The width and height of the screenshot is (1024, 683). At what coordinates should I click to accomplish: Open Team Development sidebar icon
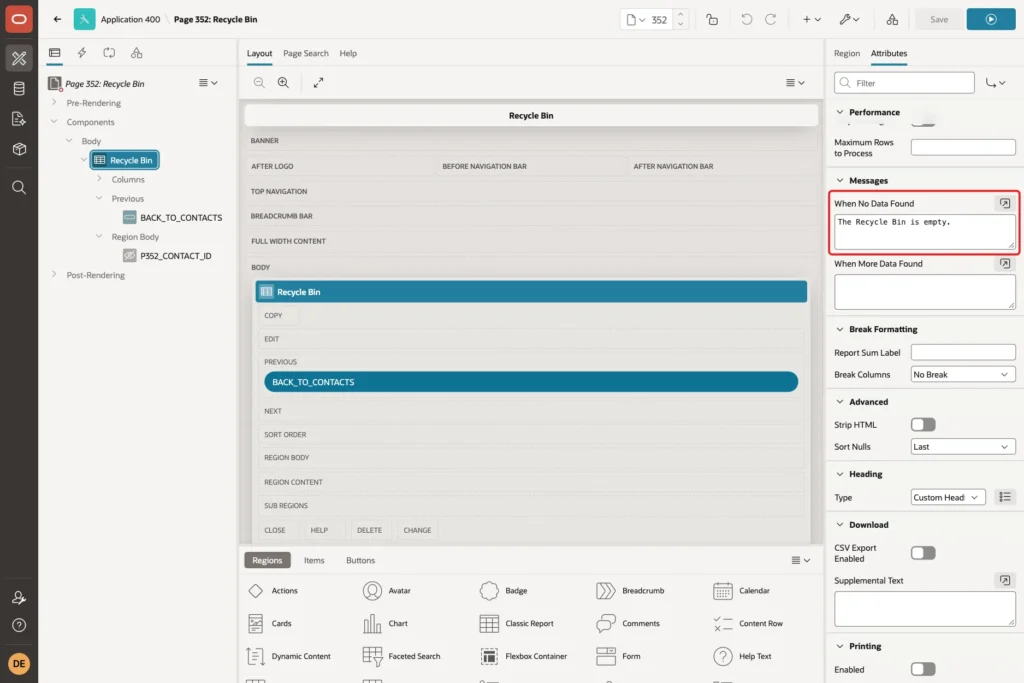[19, 119]
